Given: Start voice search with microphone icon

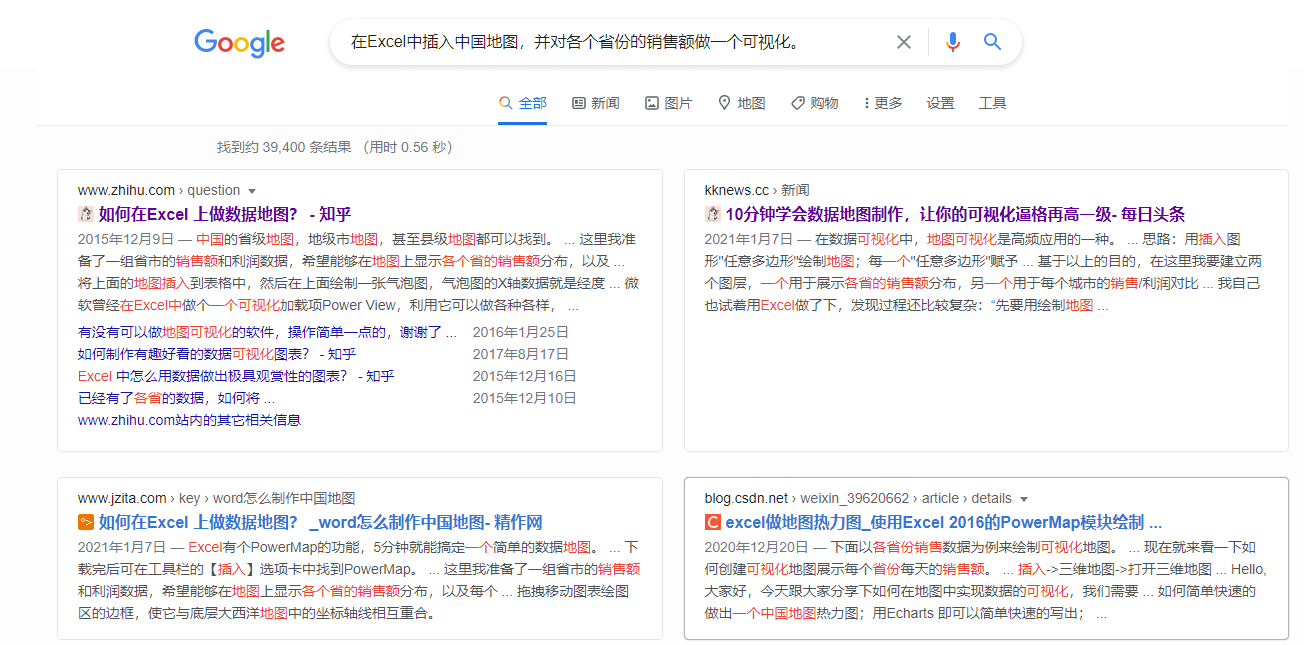Looking at the screenshot, I should pos(952,42).
